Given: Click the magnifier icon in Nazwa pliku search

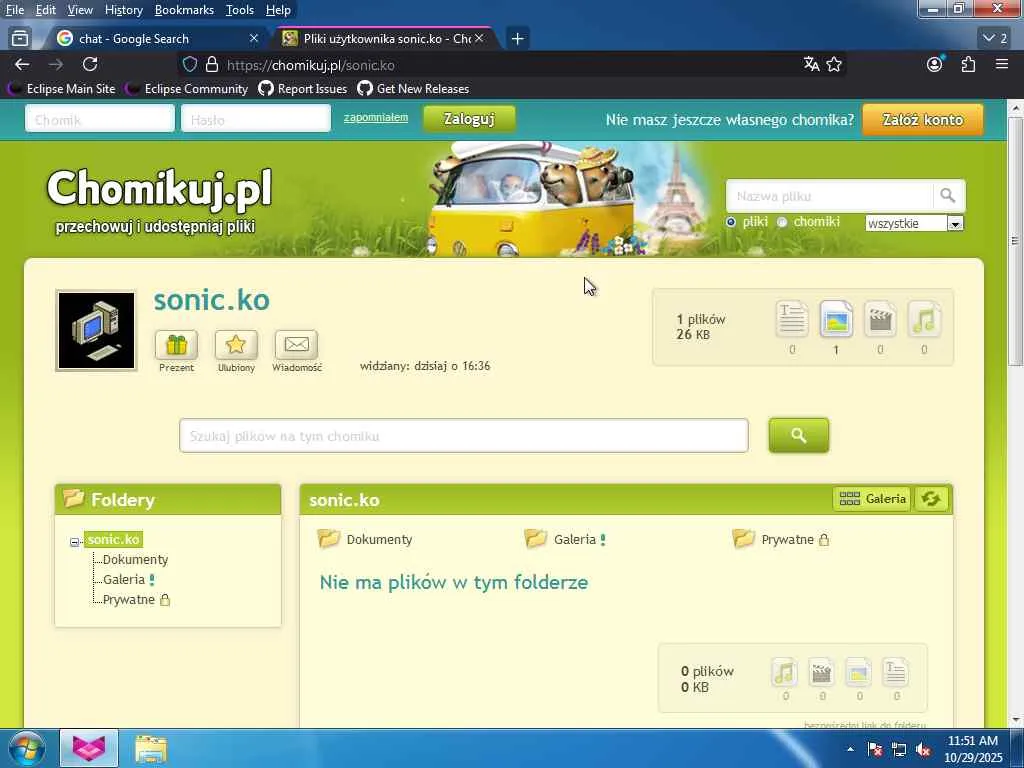Looking at the screenshot, I should (948, 195).
